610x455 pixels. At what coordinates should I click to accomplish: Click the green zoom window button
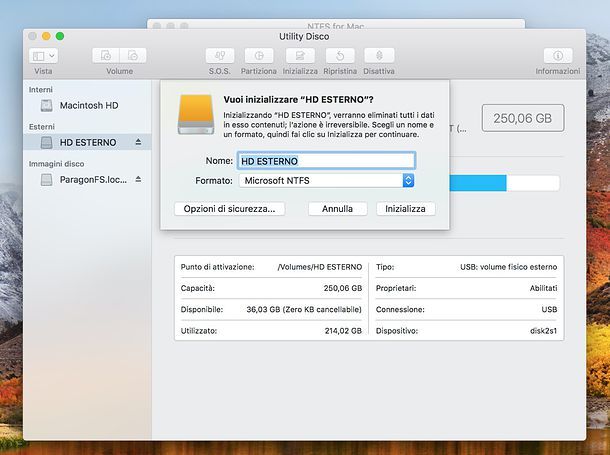tap(60, 36)
